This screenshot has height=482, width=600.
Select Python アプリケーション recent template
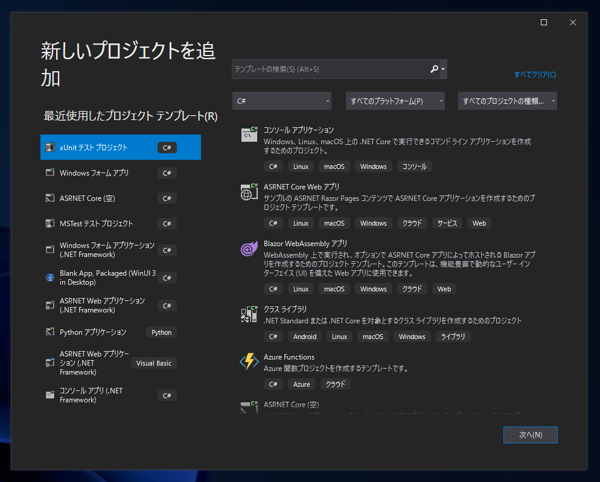pyautogui.click(x=121, y=332)
